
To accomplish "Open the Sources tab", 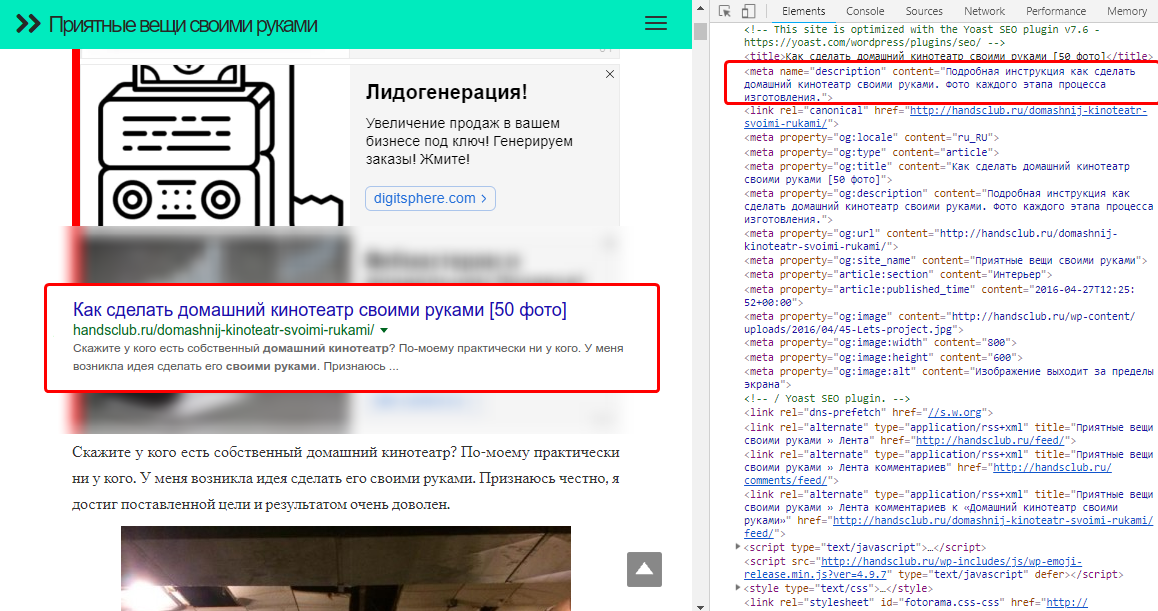I will (x=924, y=11).
